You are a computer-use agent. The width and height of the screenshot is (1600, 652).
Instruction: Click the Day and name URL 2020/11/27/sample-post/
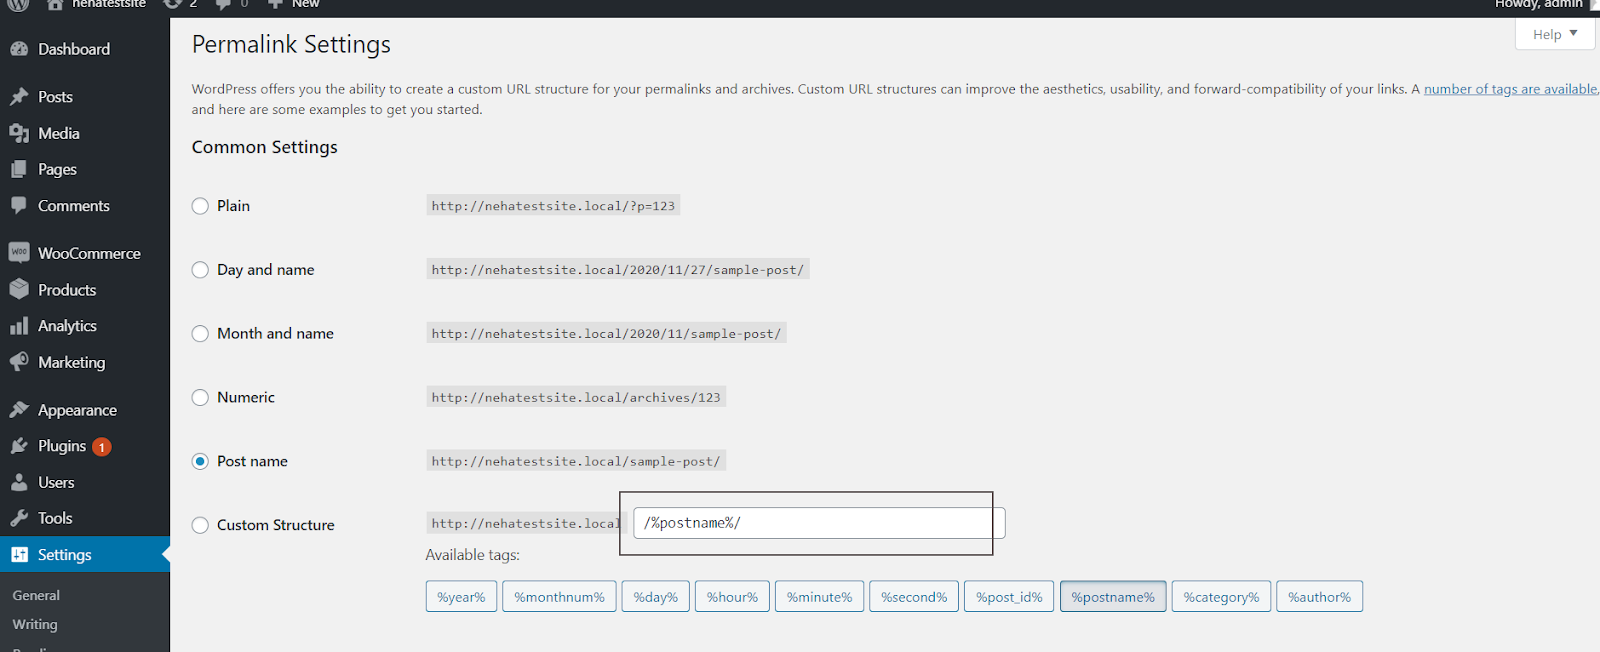(618, 270)
